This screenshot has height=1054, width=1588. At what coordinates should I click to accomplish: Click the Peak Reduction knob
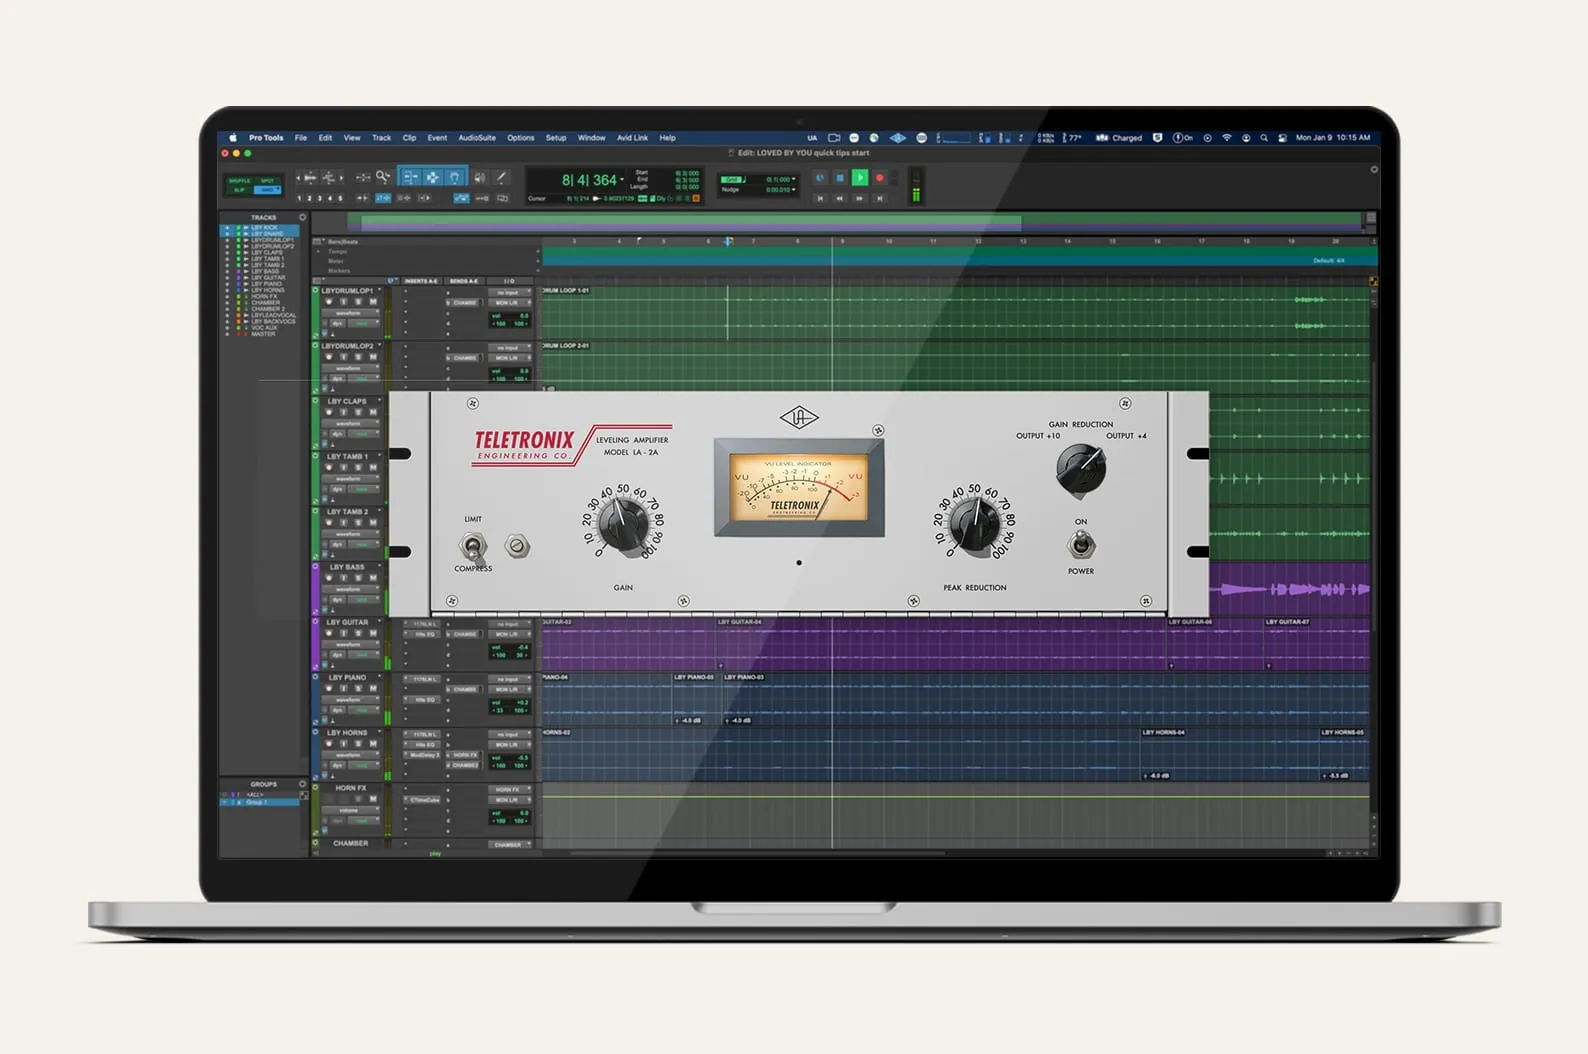pyautogui.click(x=973, y=523)
